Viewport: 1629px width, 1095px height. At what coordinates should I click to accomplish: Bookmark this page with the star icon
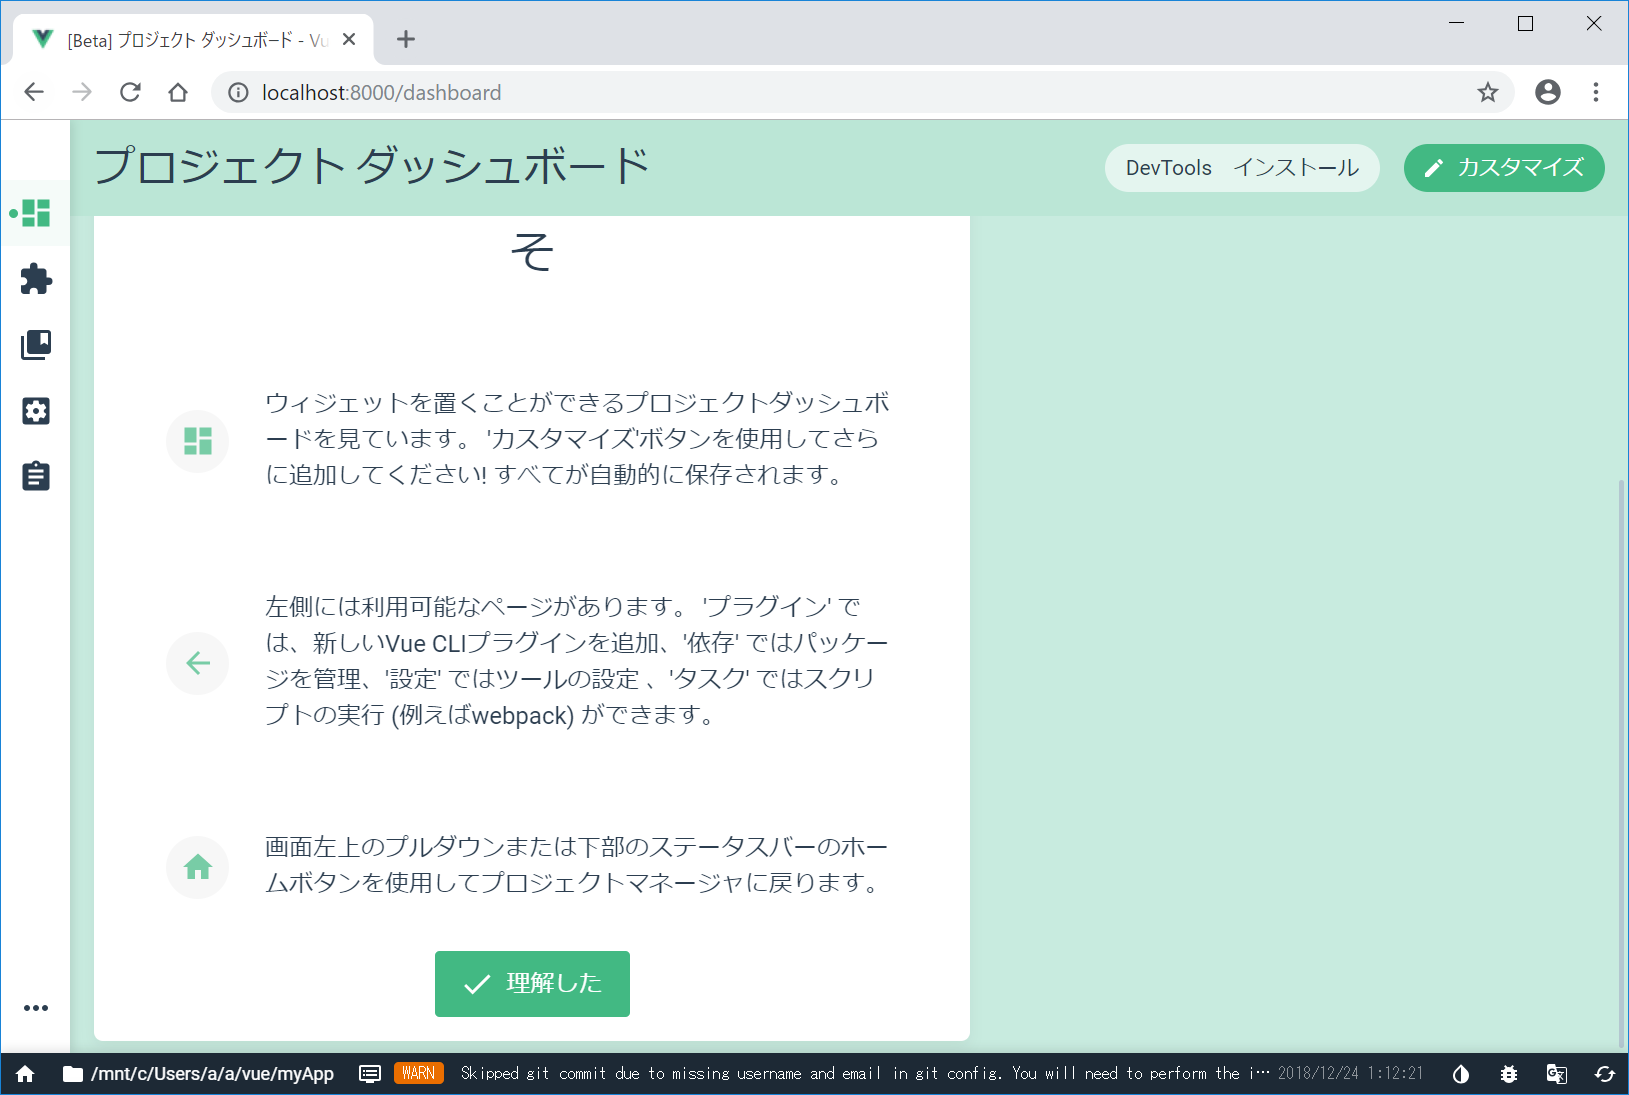point(1488,93)
